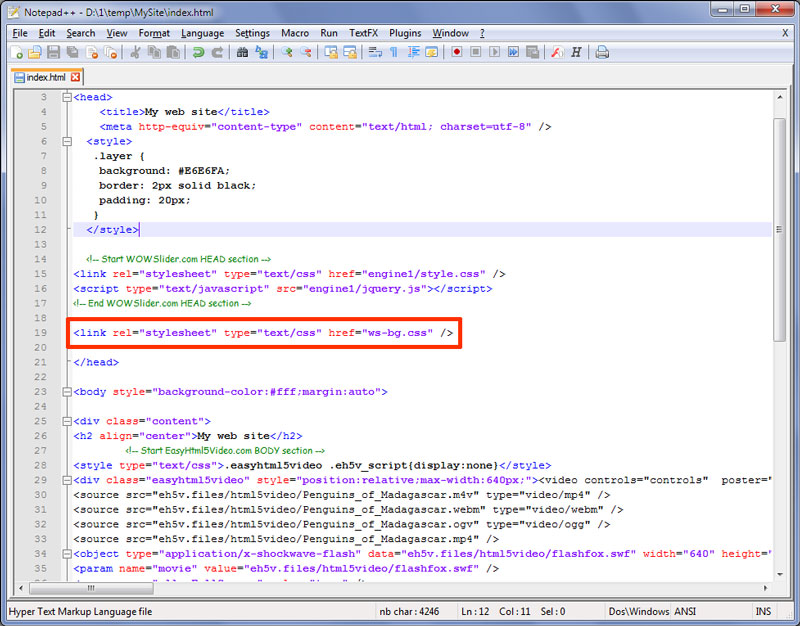Click the ANSI encoding status entry
Image resolution: width=800 pixels, height=626 pixels.
(x=685, y=611)
